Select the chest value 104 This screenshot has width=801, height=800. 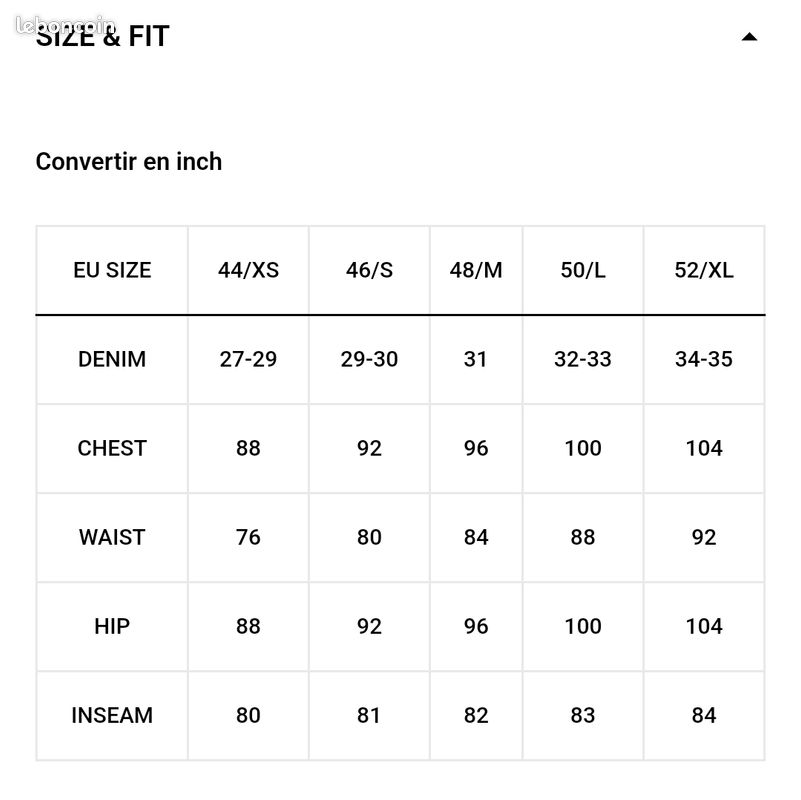point(704,448)
